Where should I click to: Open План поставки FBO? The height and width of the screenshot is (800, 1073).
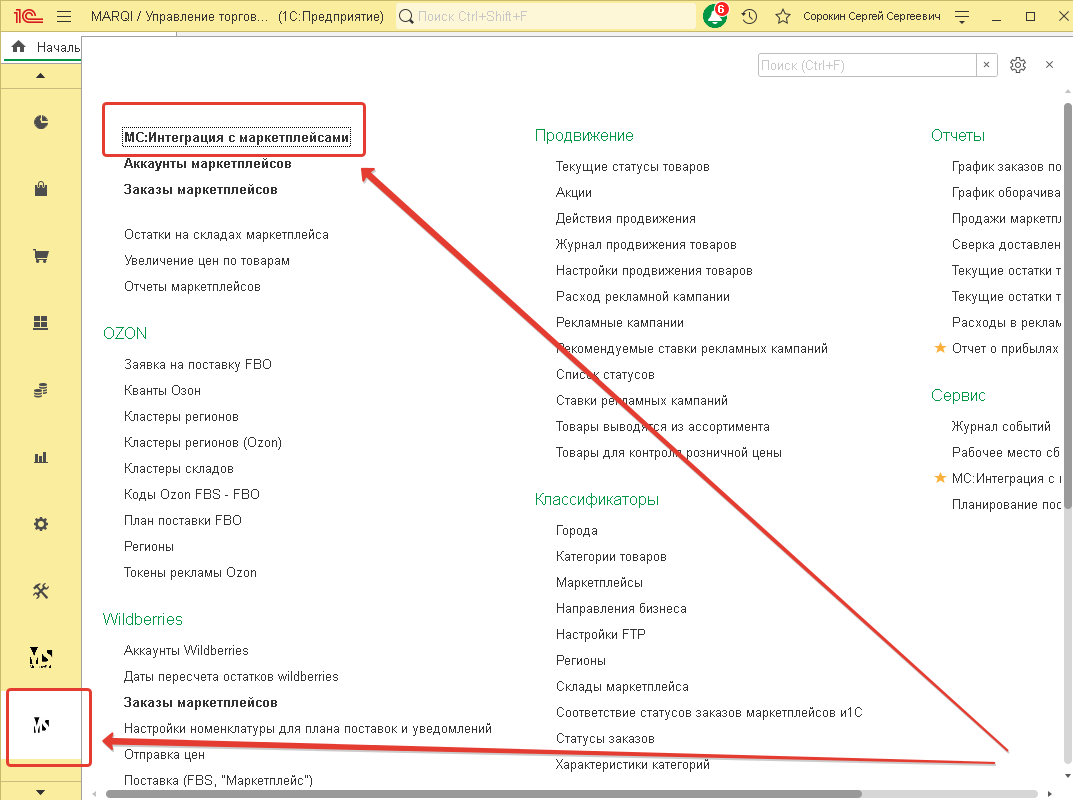click(183, 521)
